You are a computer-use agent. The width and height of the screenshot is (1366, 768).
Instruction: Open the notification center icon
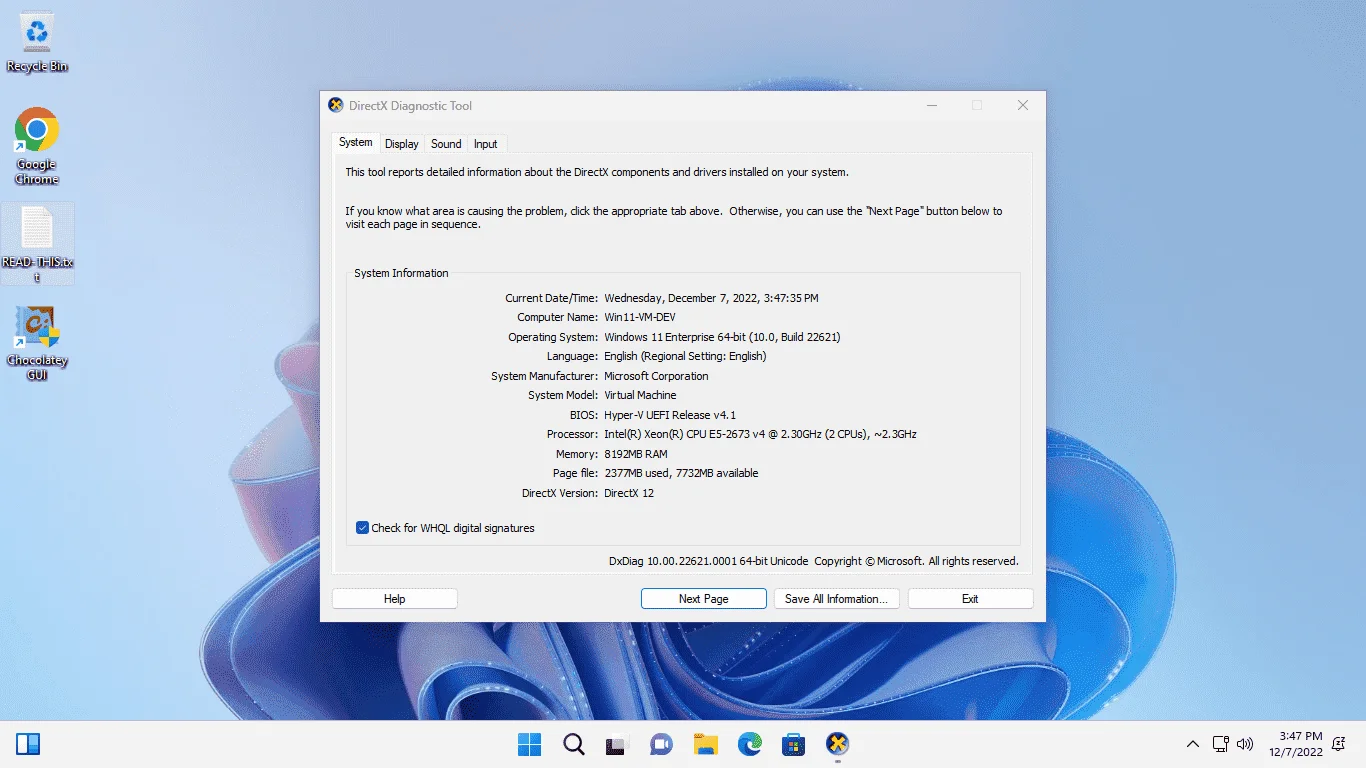tap(1339, 744)
